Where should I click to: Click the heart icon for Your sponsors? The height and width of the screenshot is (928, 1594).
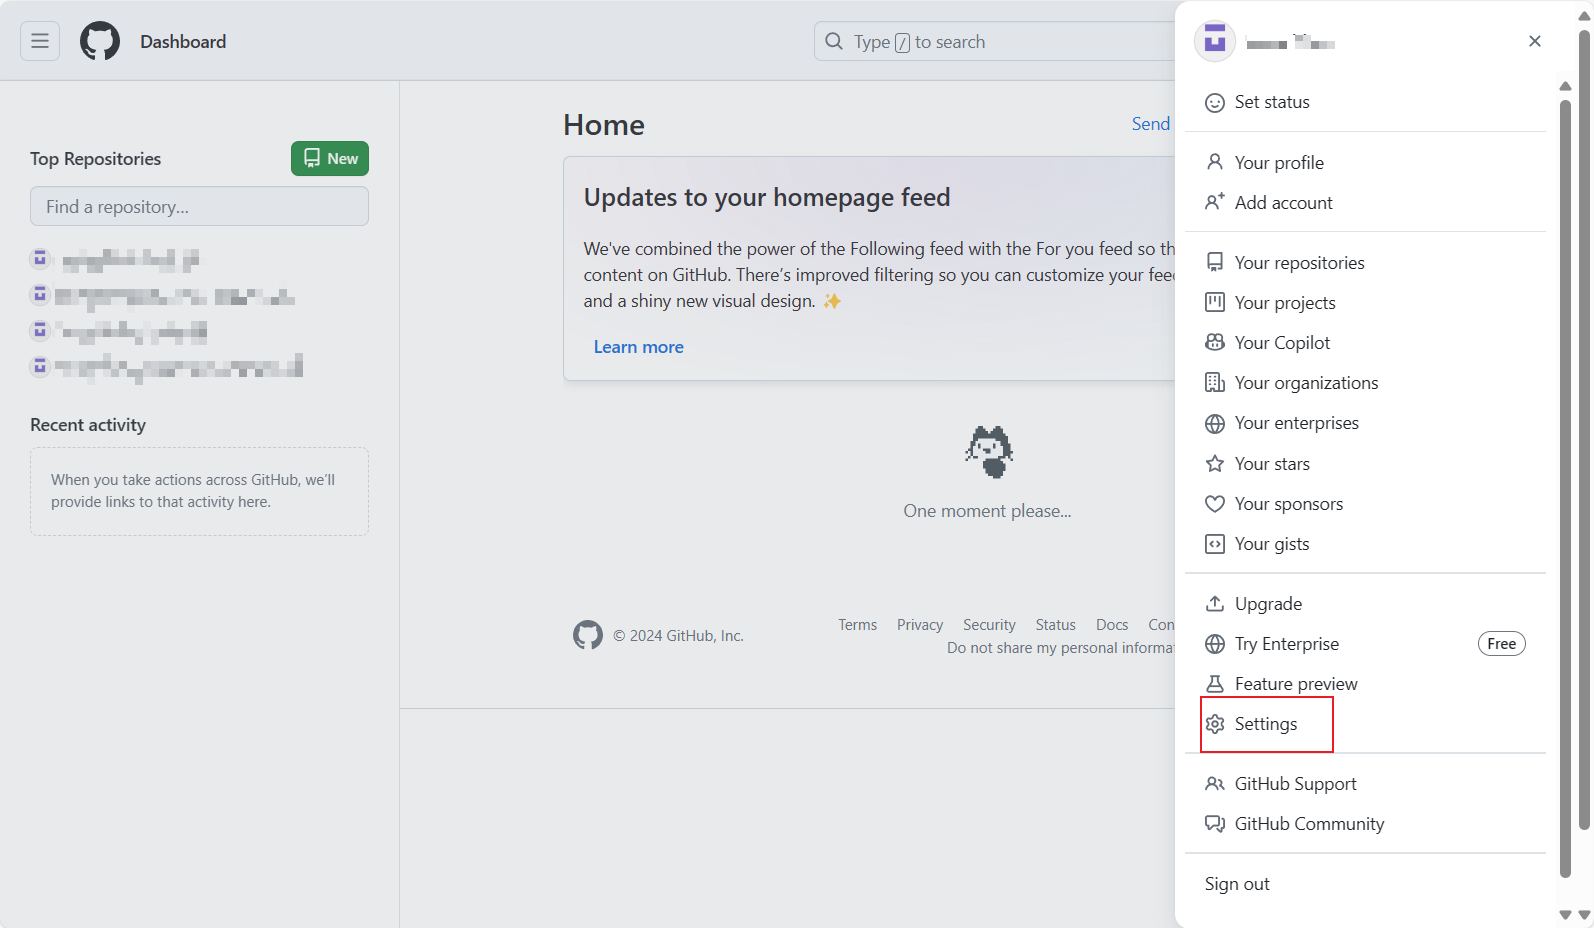tap(1215, 504)
